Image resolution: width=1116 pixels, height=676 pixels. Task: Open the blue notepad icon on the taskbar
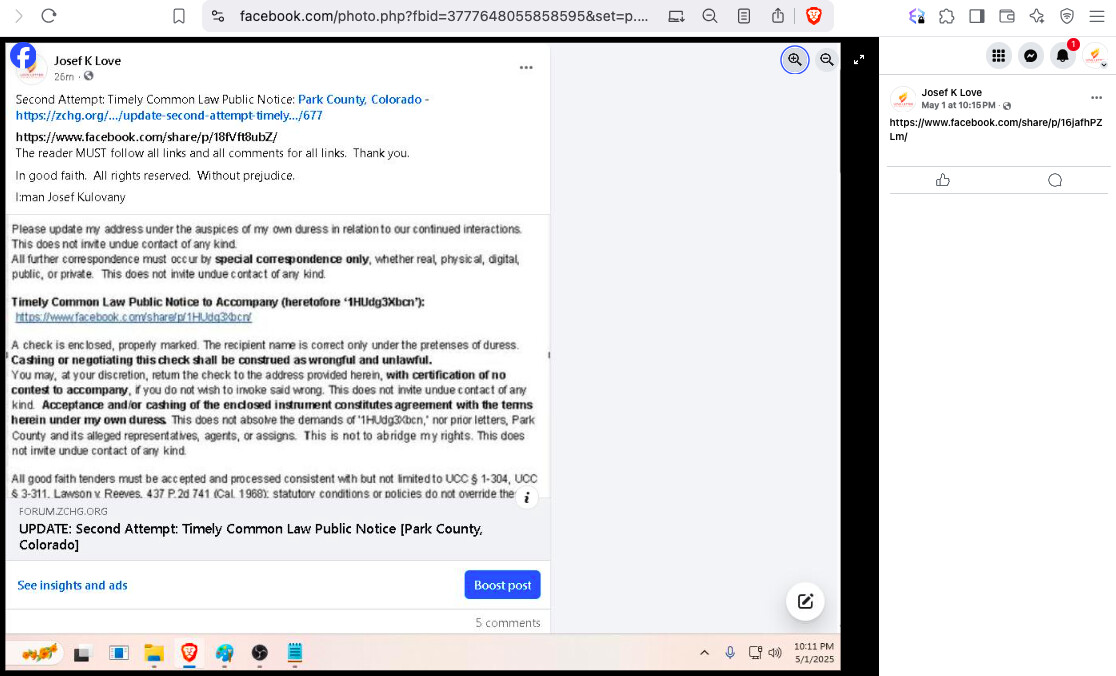tap(295, 653)
